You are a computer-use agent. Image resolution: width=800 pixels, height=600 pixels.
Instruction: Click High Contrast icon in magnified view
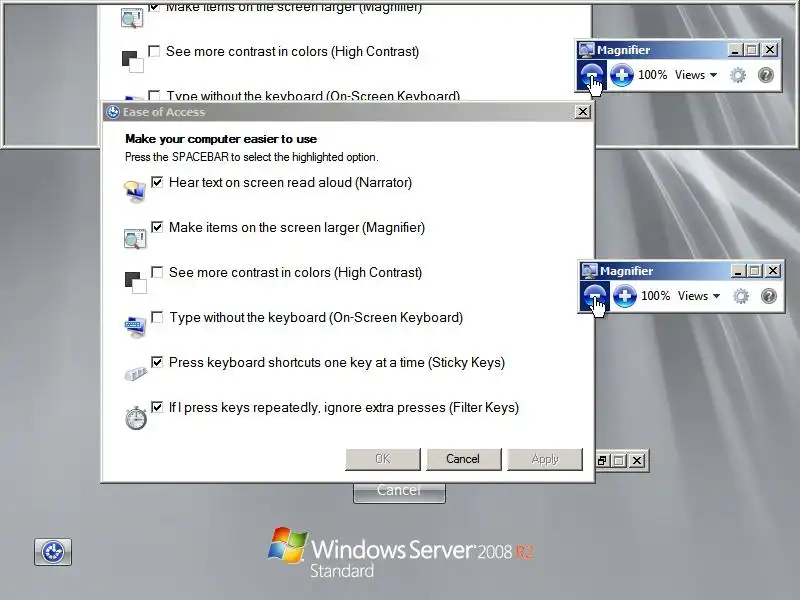click(x=133, y=62)
